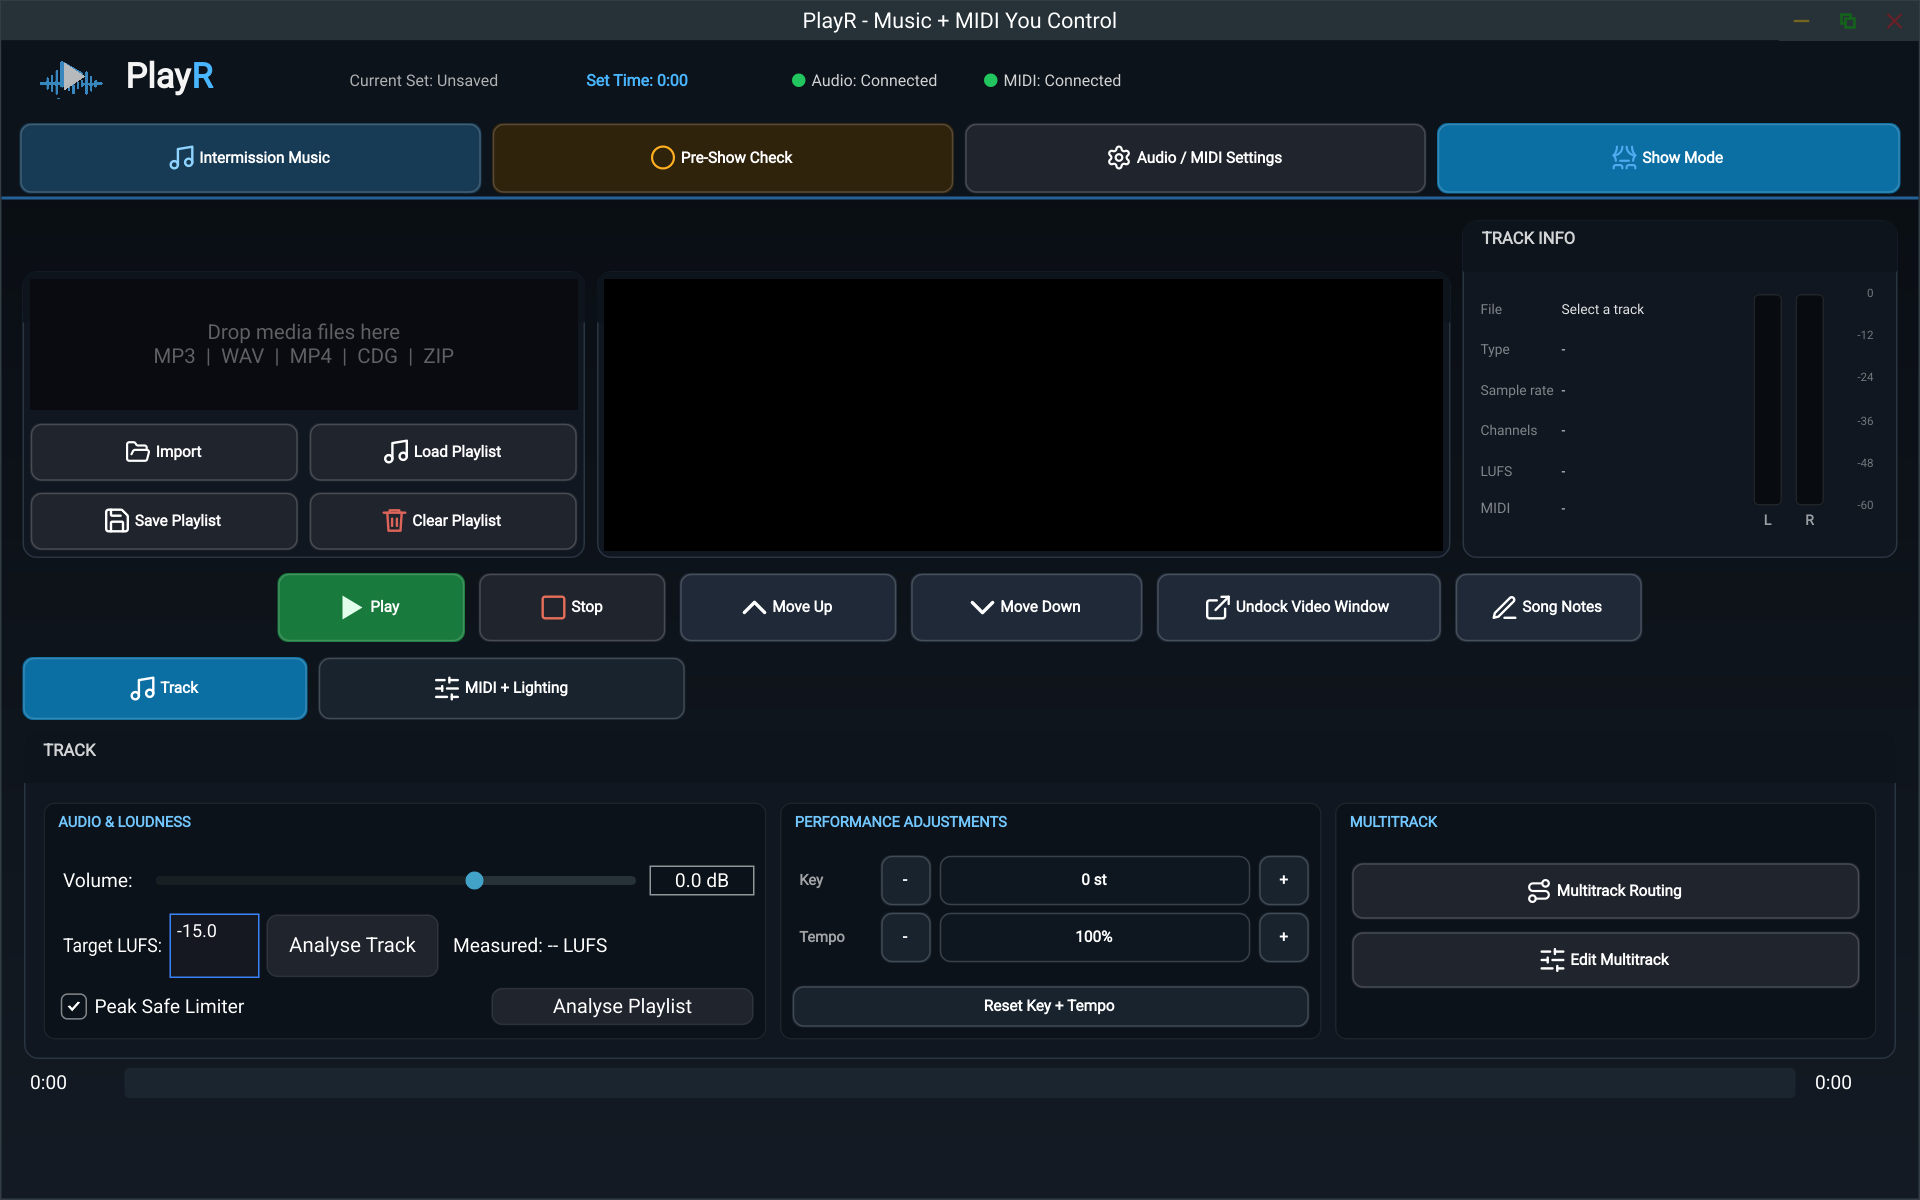Click the Drop media files here area
Viewport: 1920px width, 1200px height.
[304, 344]
